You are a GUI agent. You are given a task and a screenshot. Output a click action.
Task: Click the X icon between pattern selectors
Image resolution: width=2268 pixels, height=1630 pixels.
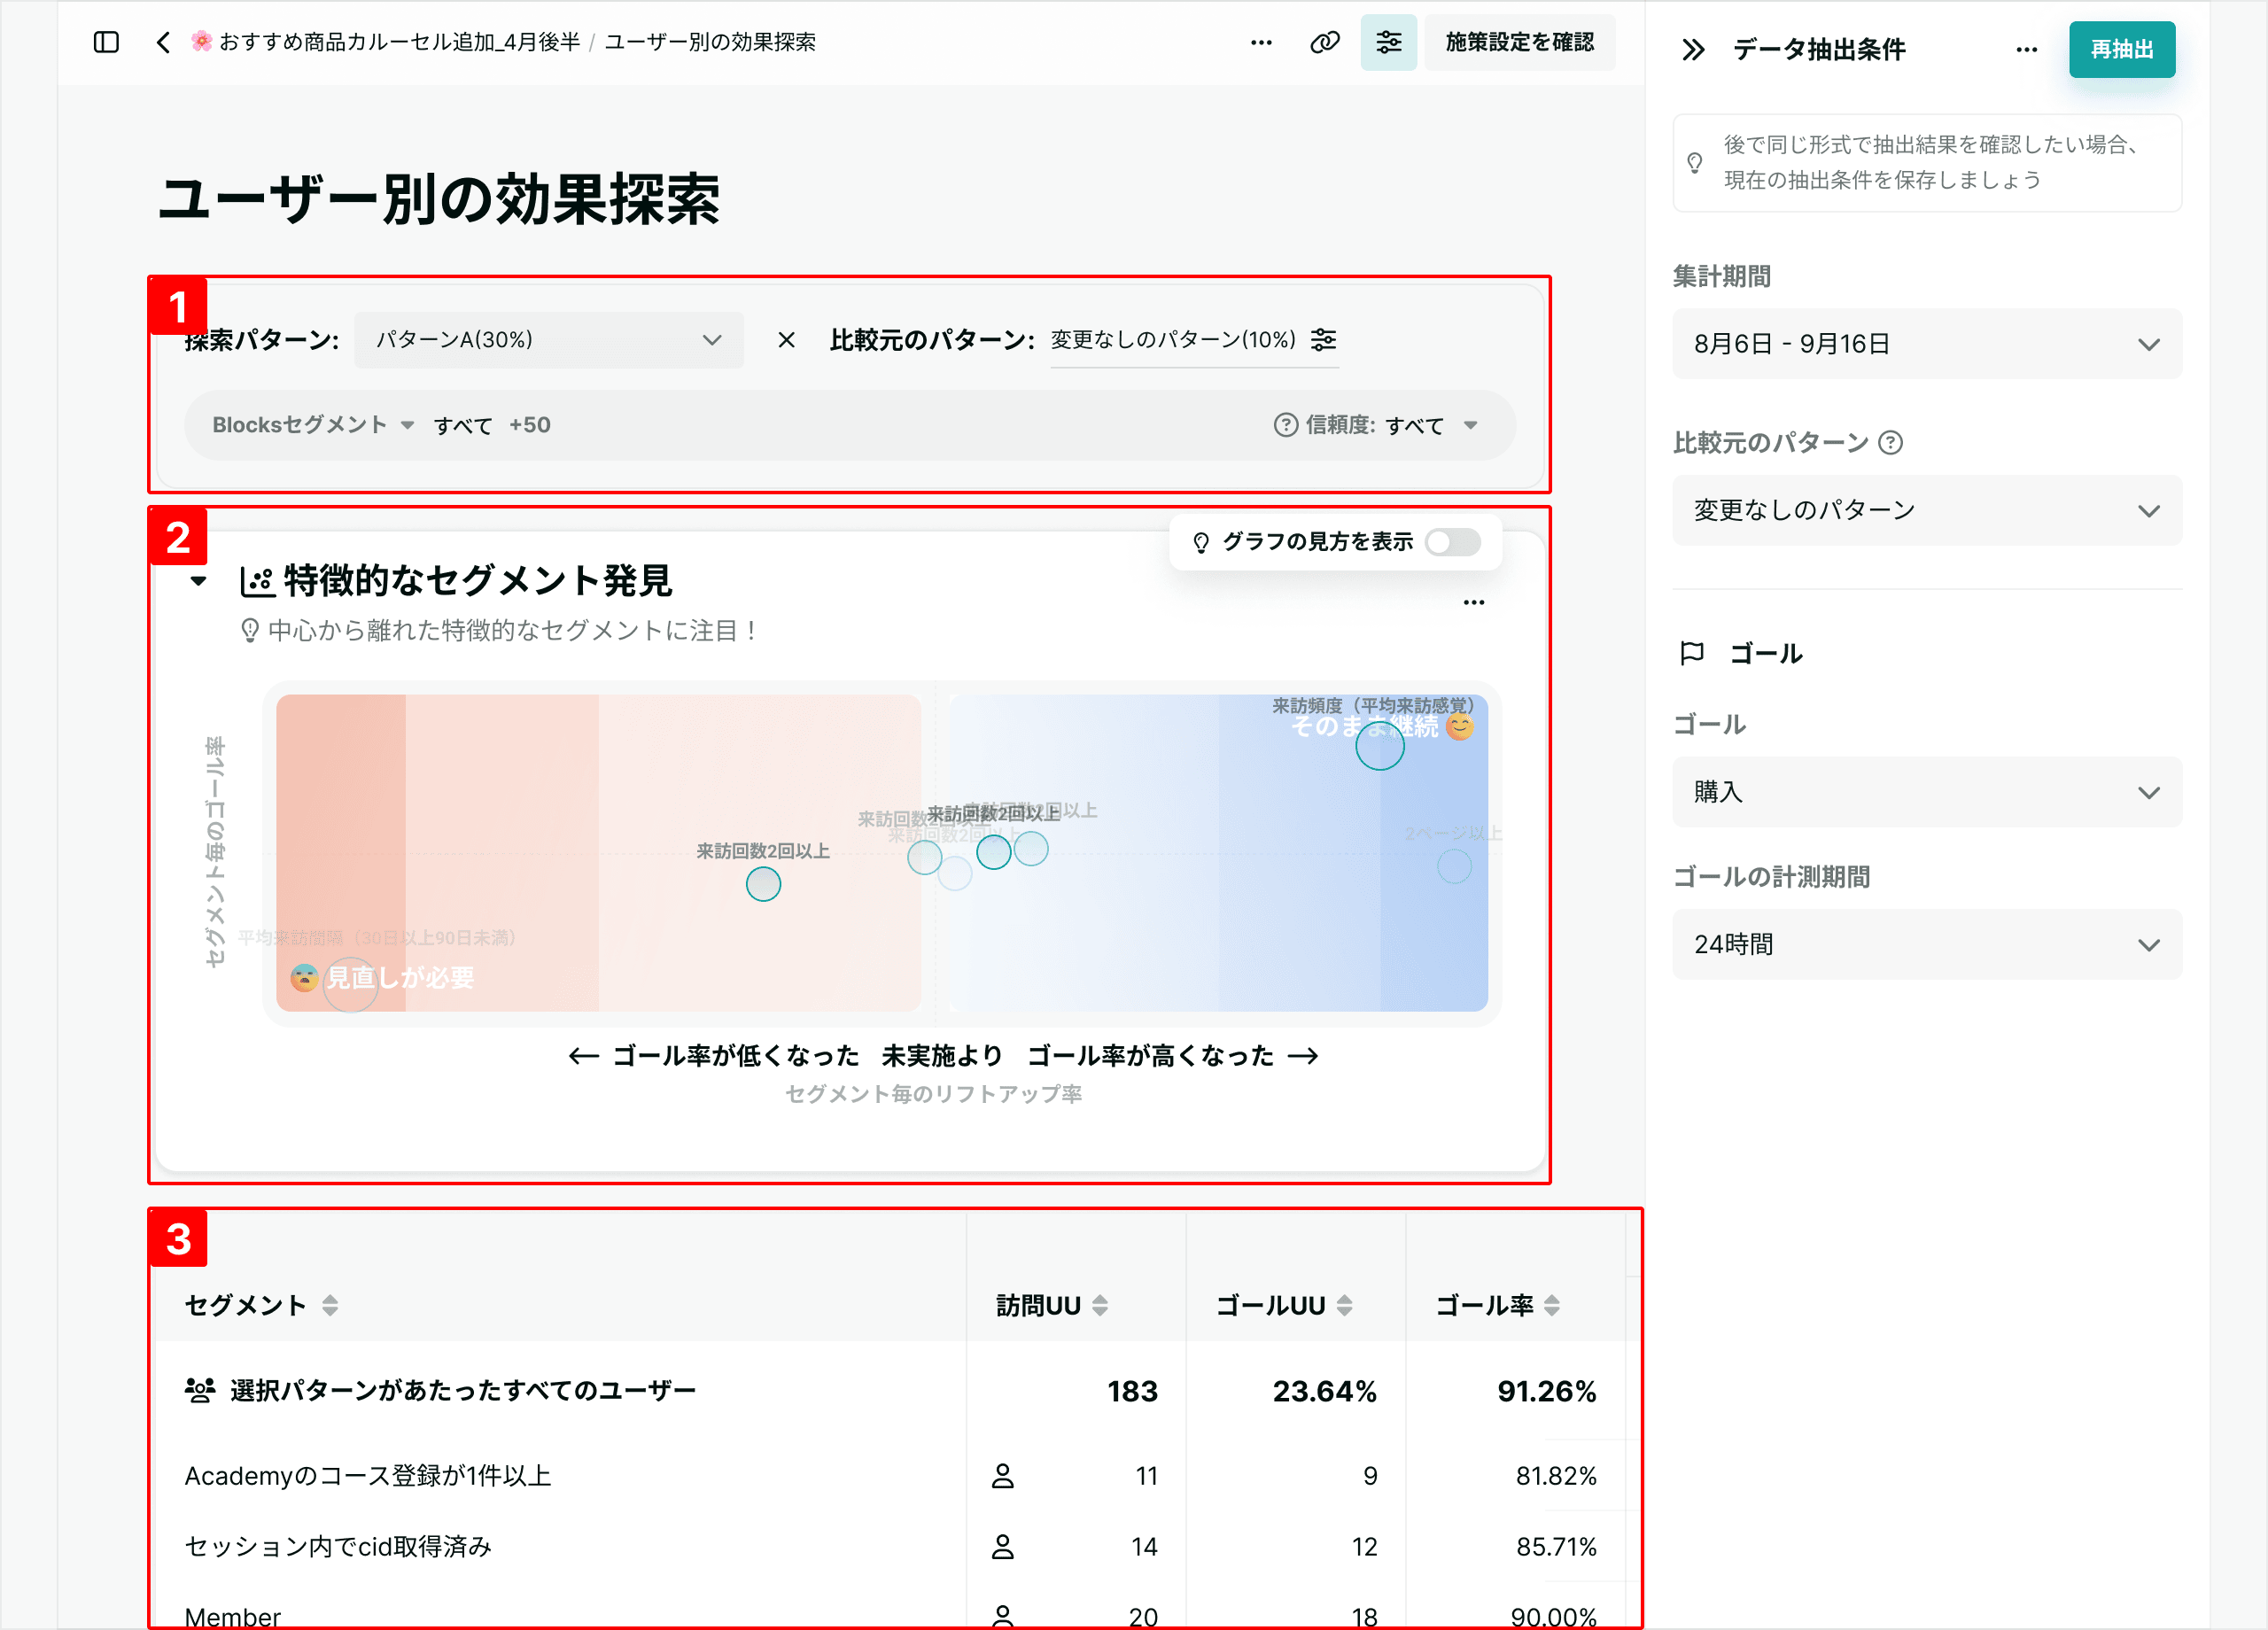point(786,340)
